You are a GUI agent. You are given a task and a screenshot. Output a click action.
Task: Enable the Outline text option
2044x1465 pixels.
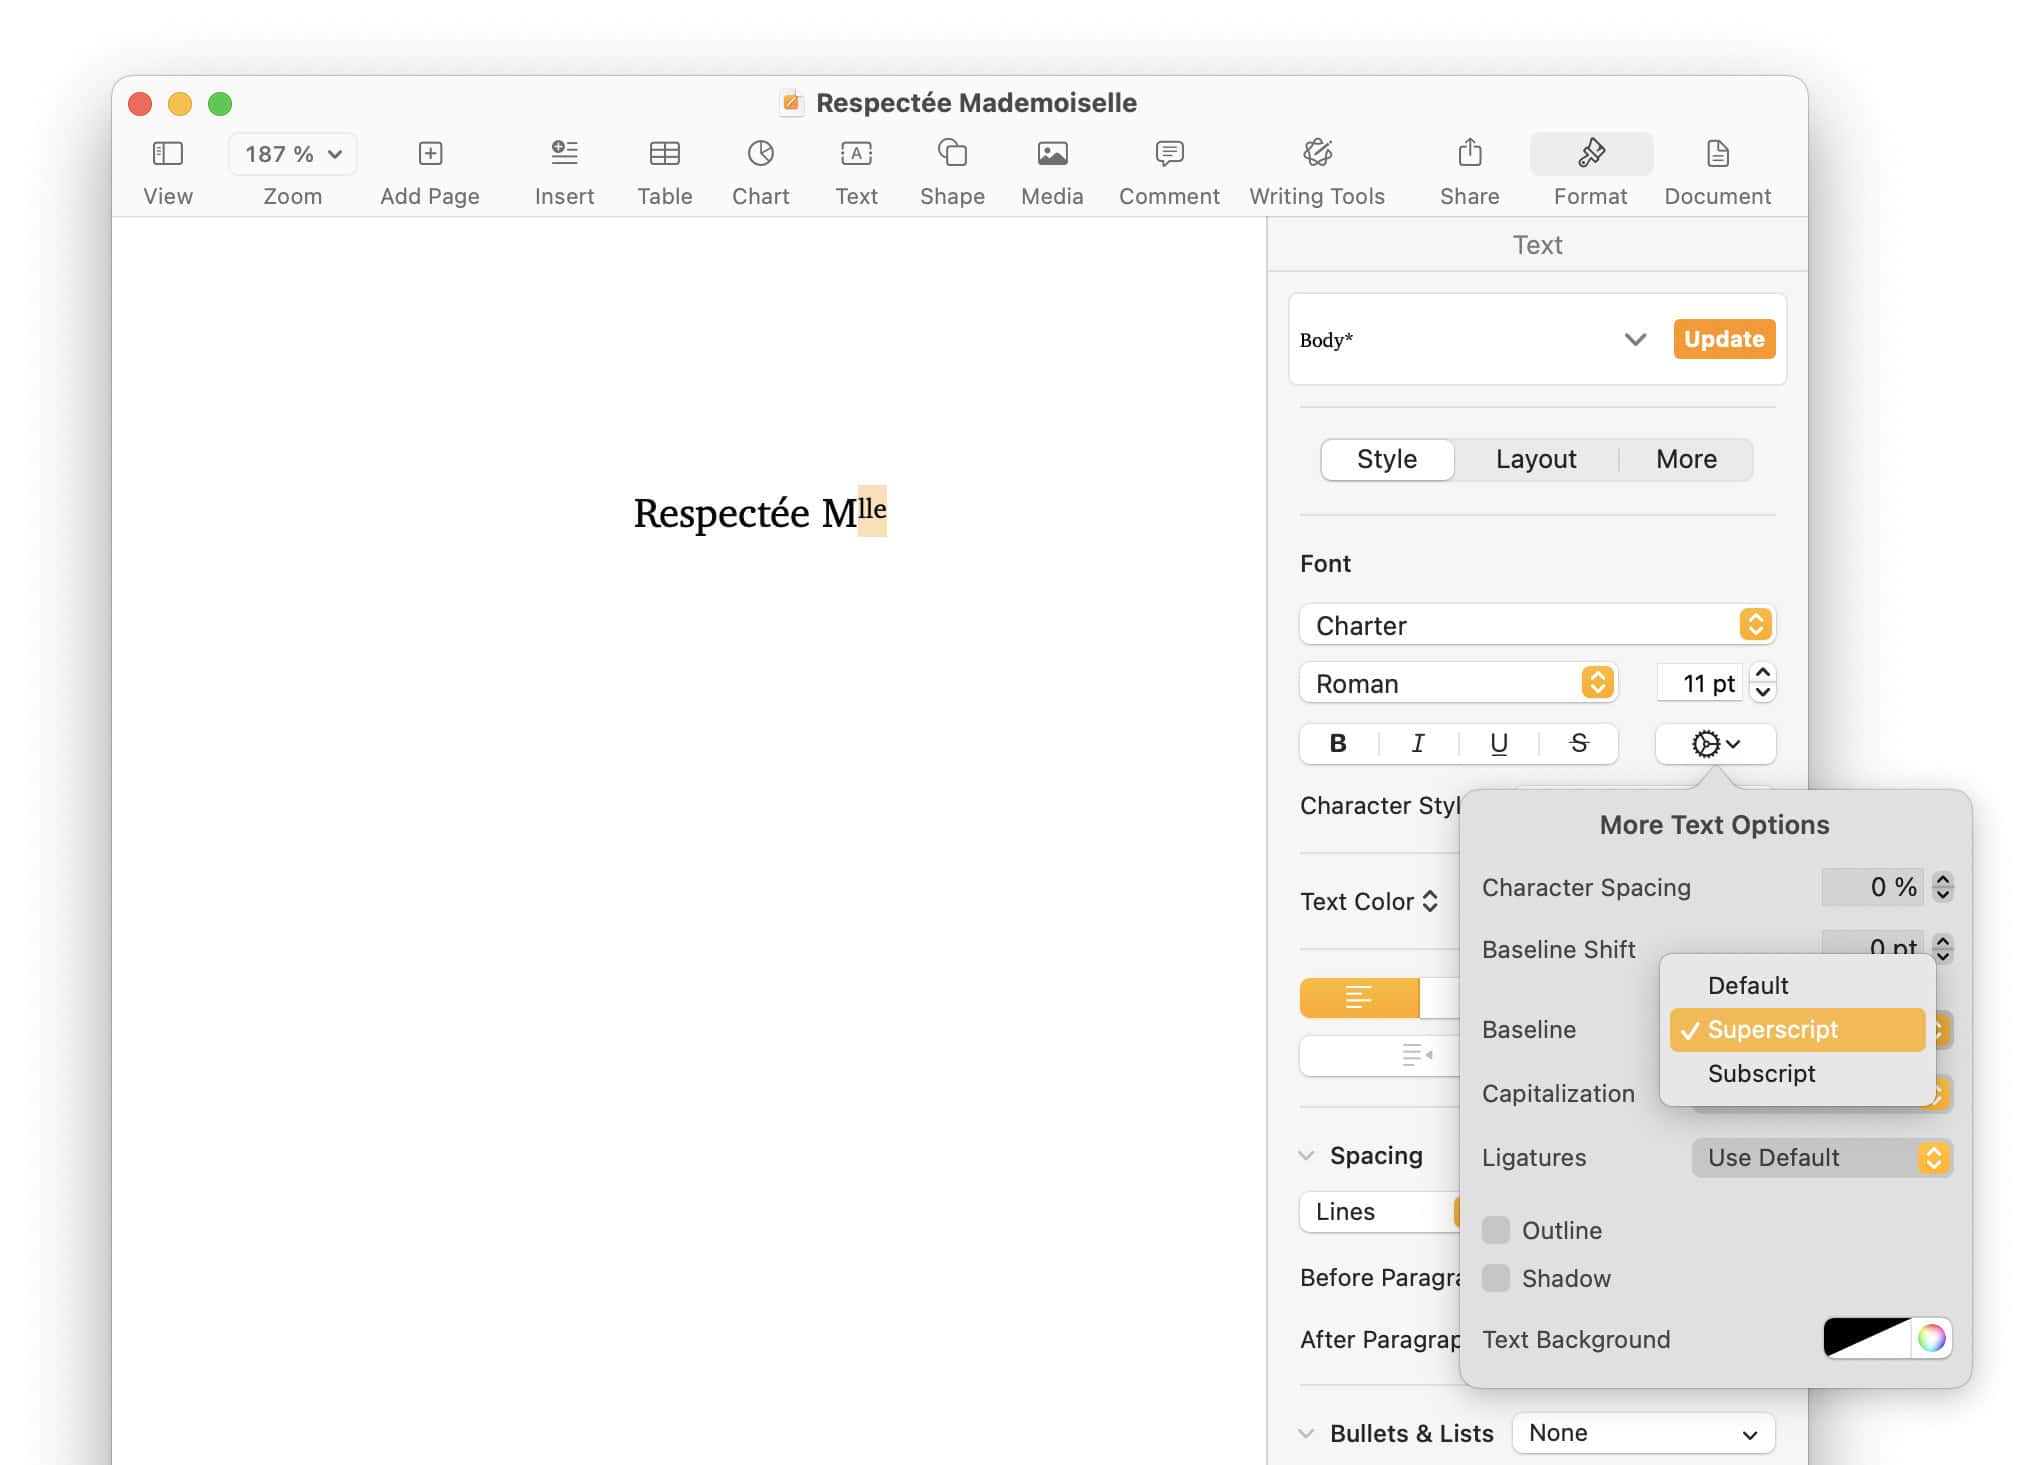[1497, 1230]
